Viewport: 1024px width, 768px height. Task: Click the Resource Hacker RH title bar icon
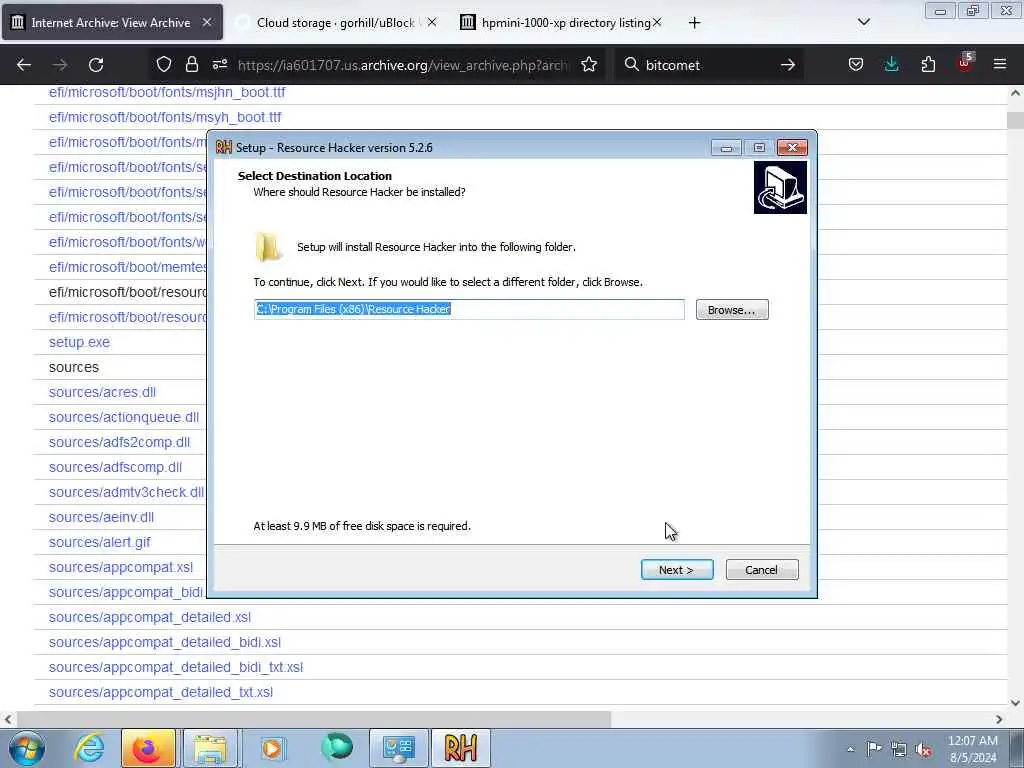pyautogui.click(x=223, y=147)
